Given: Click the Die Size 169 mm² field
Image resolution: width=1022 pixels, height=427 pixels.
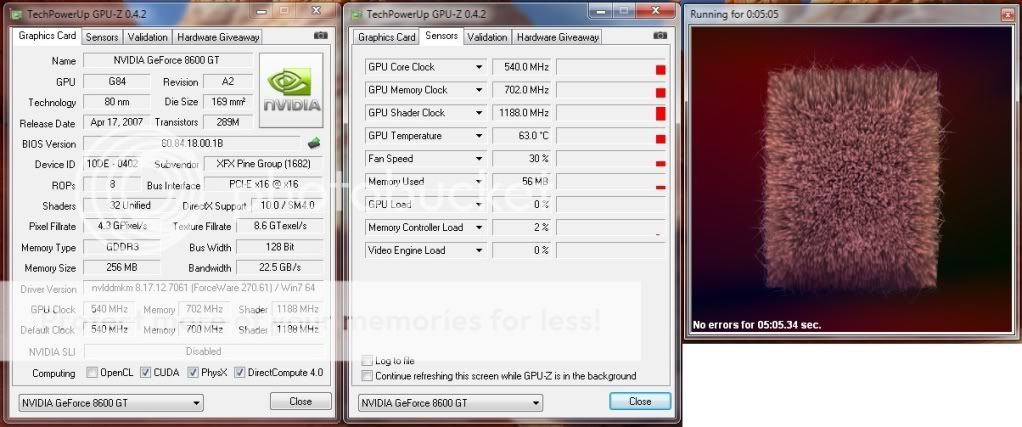Looking at the screenshot, I should point(228,102).
